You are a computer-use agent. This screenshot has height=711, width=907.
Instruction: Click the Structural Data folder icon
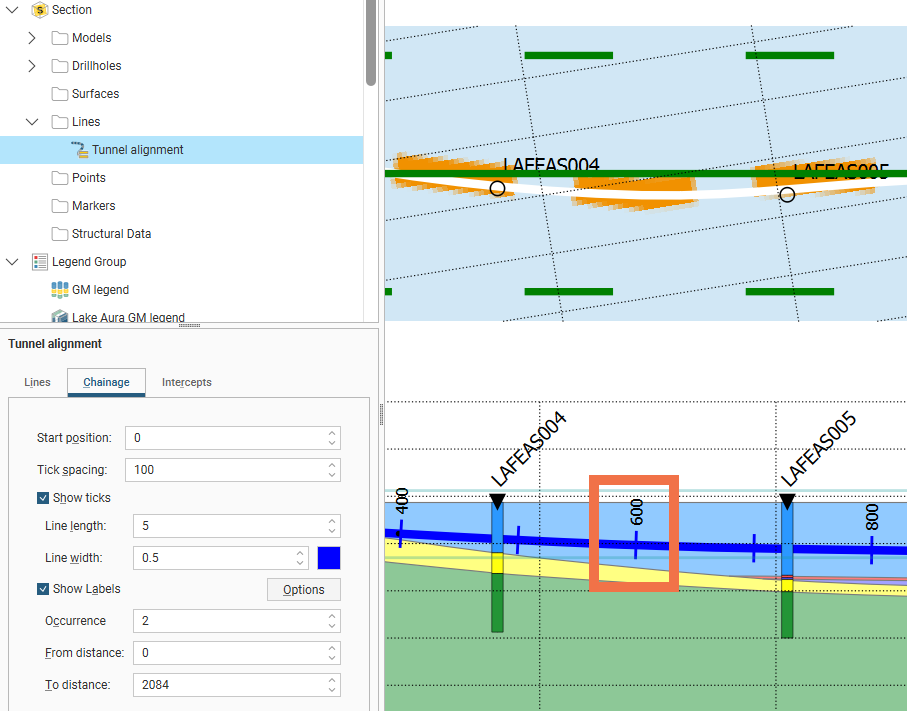point(60,234)
